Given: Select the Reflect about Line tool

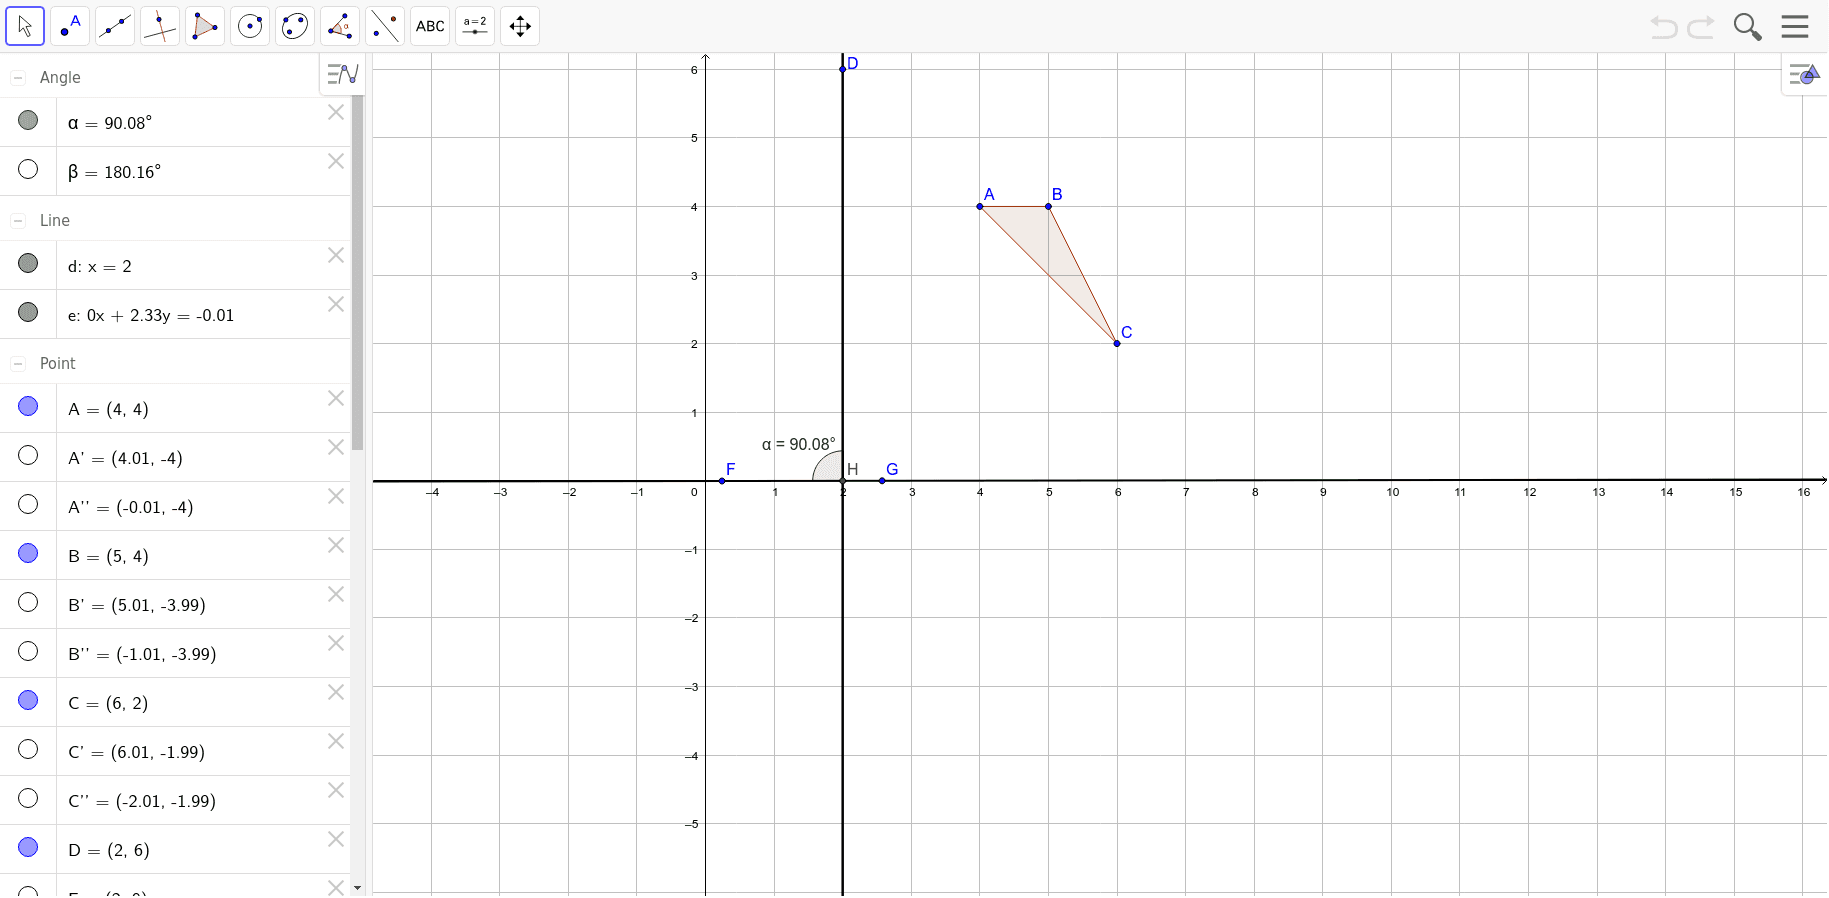Looking at the screenshot, I should [x=385, y=26].
